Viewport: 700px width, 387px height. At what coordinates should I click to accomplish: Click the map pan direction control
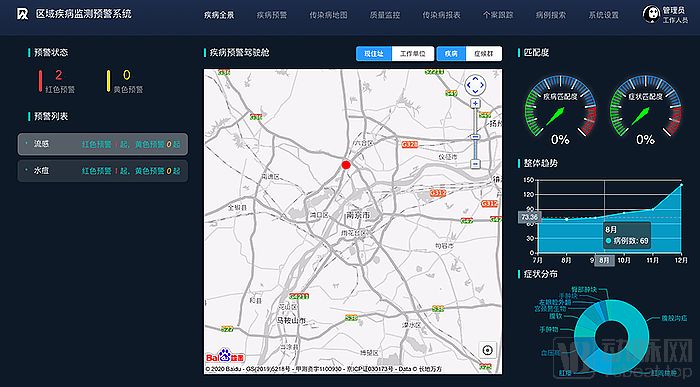[475, 85]
